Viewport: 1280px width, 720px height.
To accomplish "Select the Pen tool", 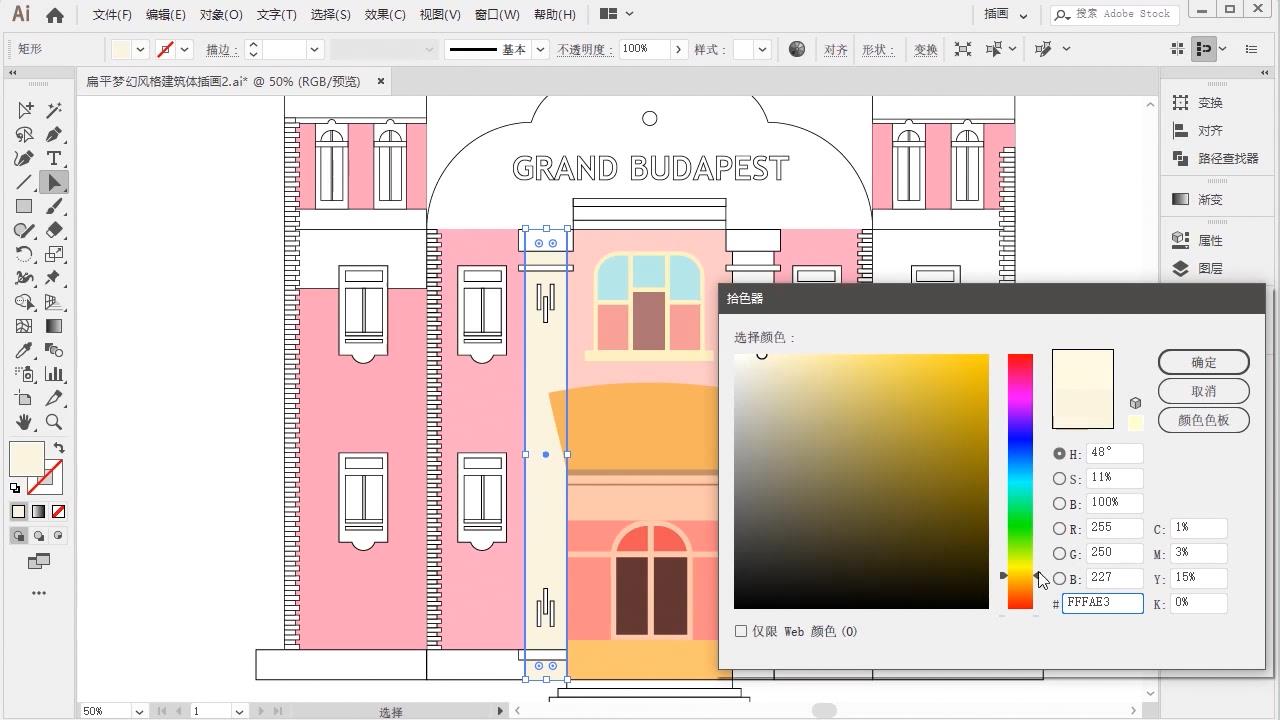I will 54,134.
